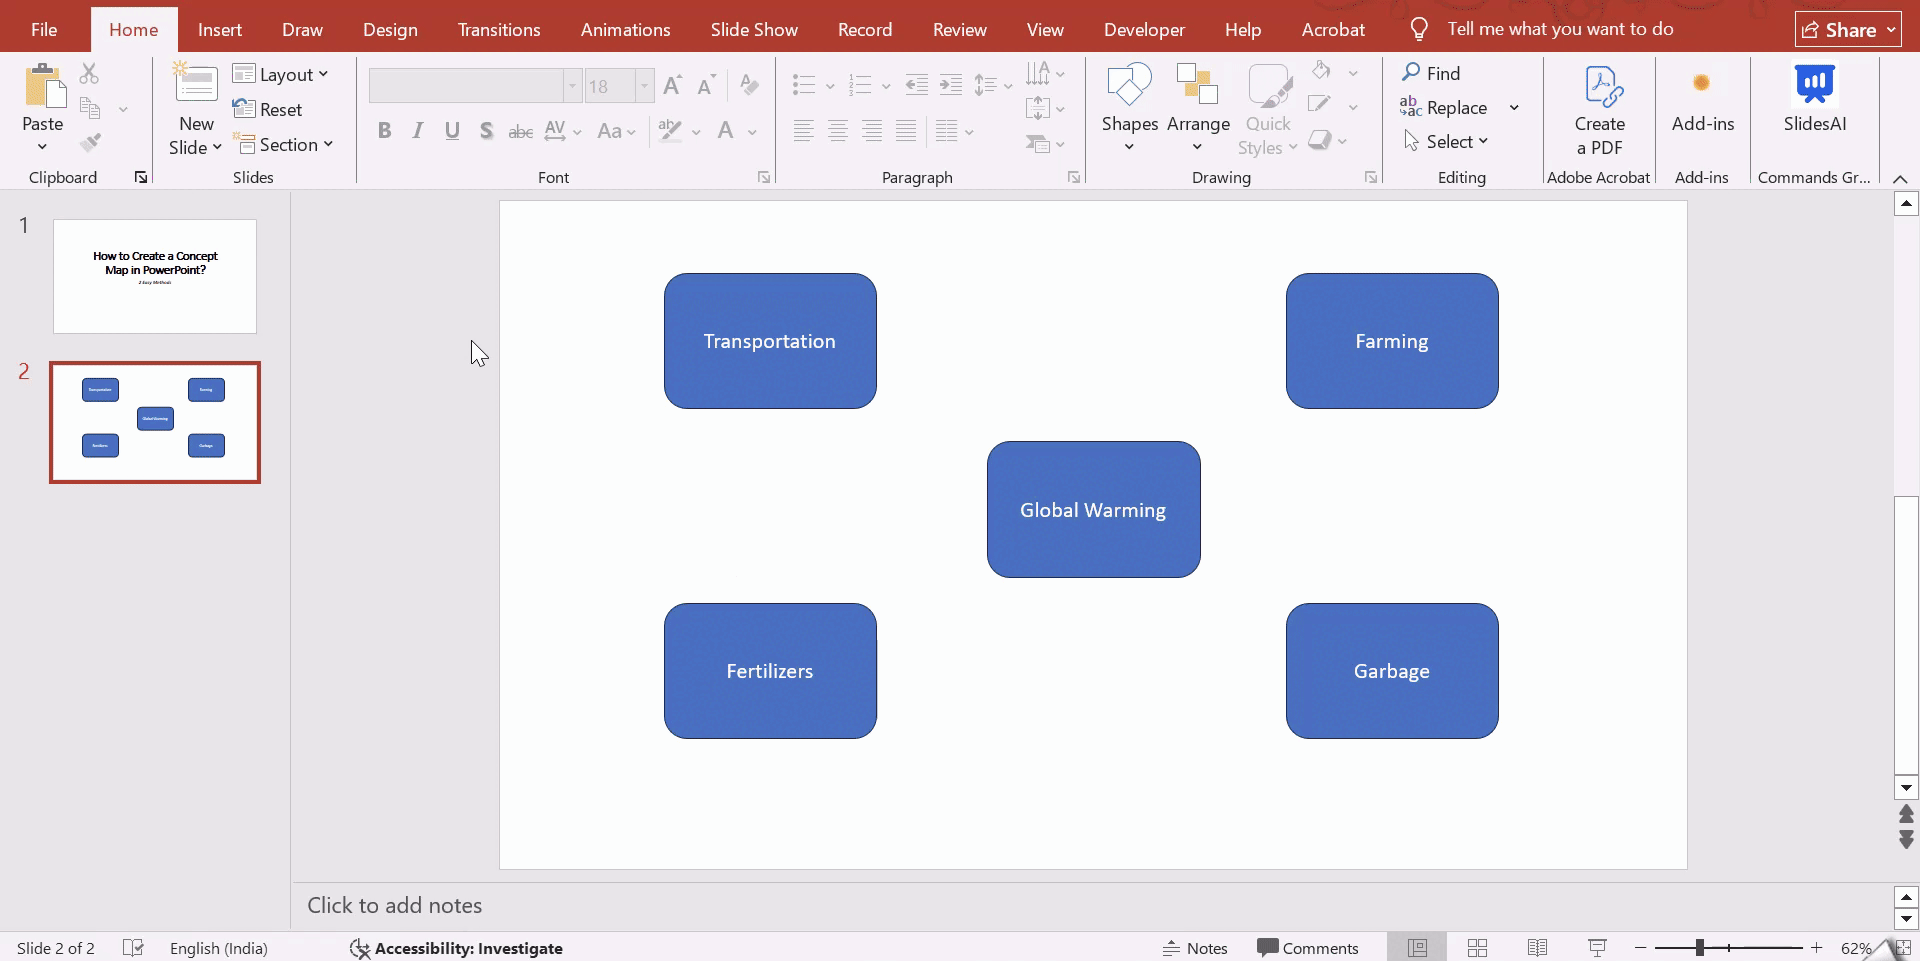Click the Share button
This screenshot has height=961, width=1920.
pyautogui.click(x=1847, y=30)
